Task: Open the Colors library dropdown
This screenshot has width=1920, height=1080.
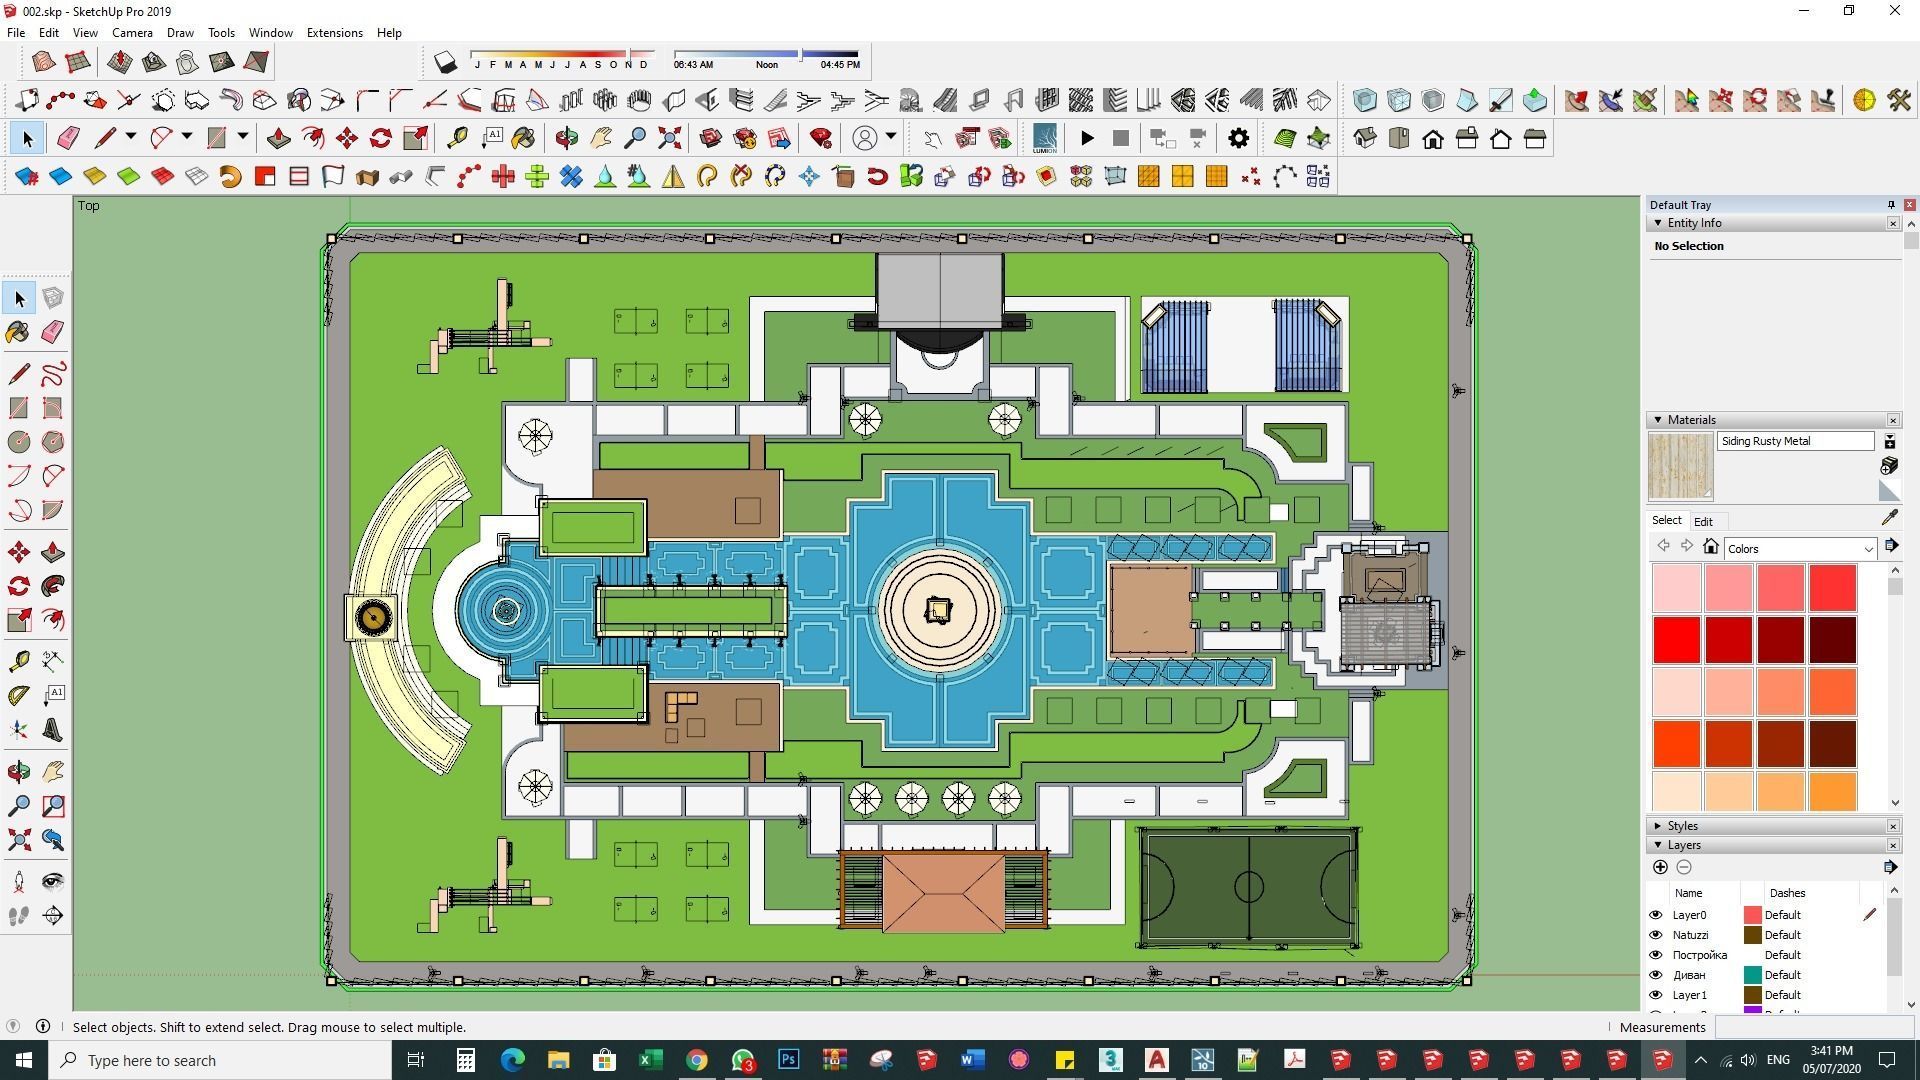Action: 1799,549
